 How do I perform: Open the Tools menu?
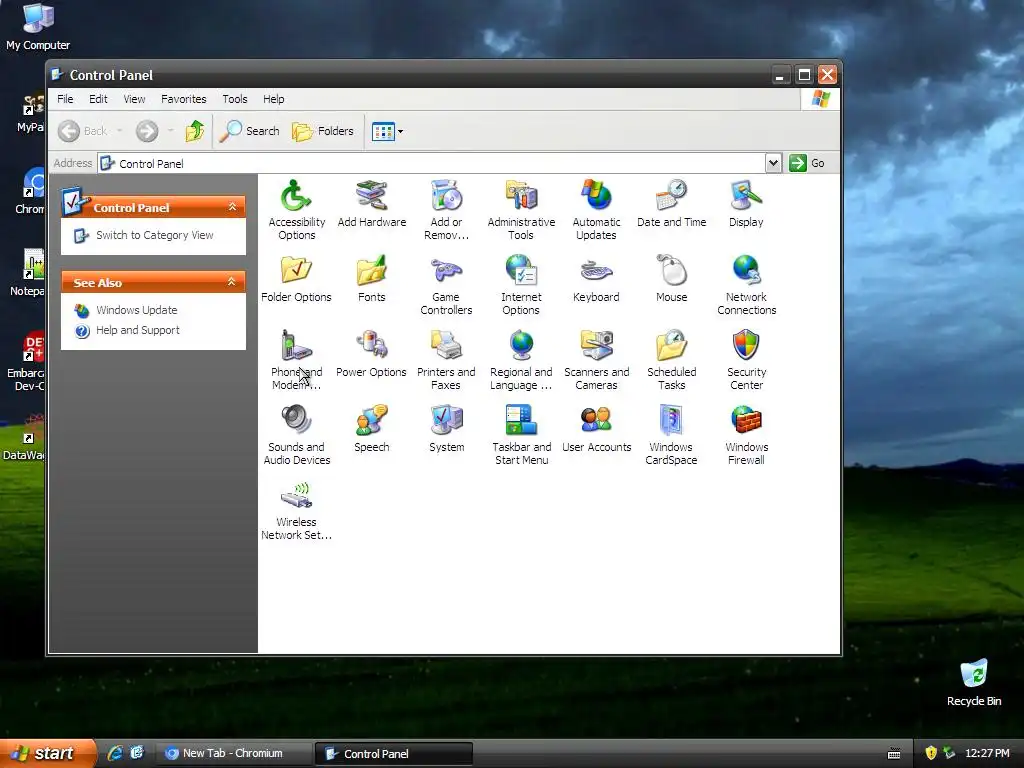234,99
